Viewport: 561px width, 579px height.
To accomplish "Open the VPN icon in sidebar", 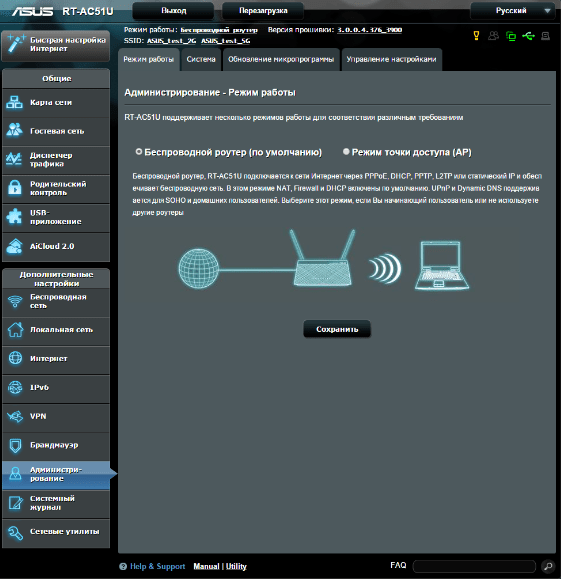I will [15, 417].
